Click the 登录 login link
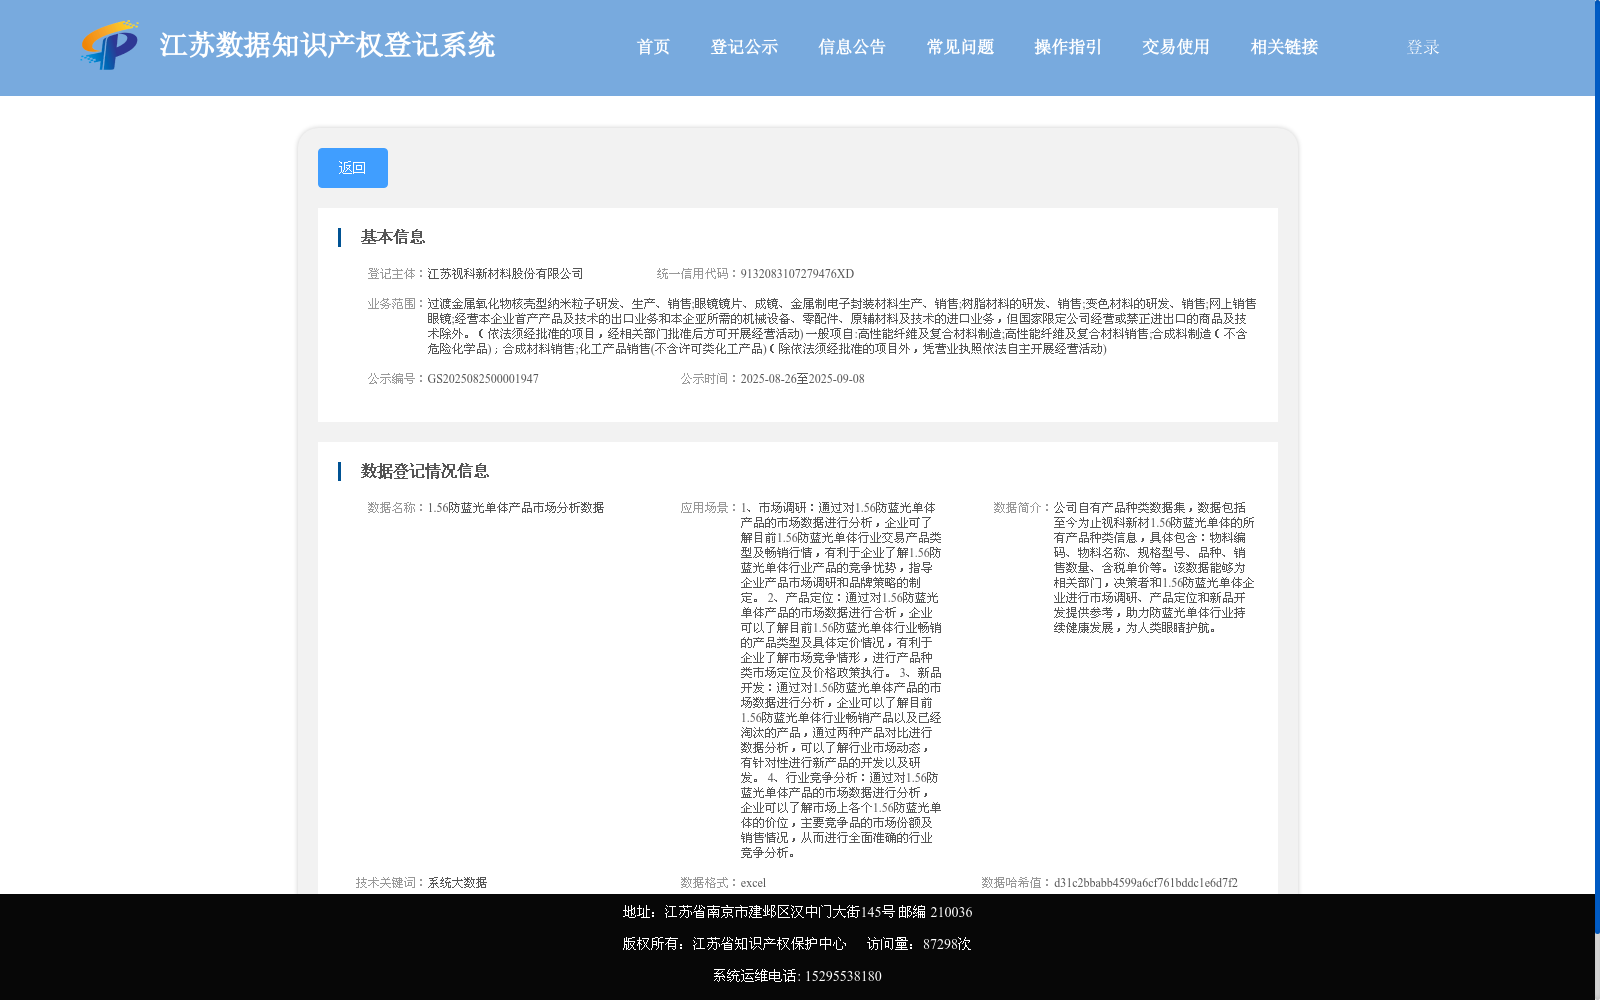Screen dimensions: 1600x1000 [1423, 47]
